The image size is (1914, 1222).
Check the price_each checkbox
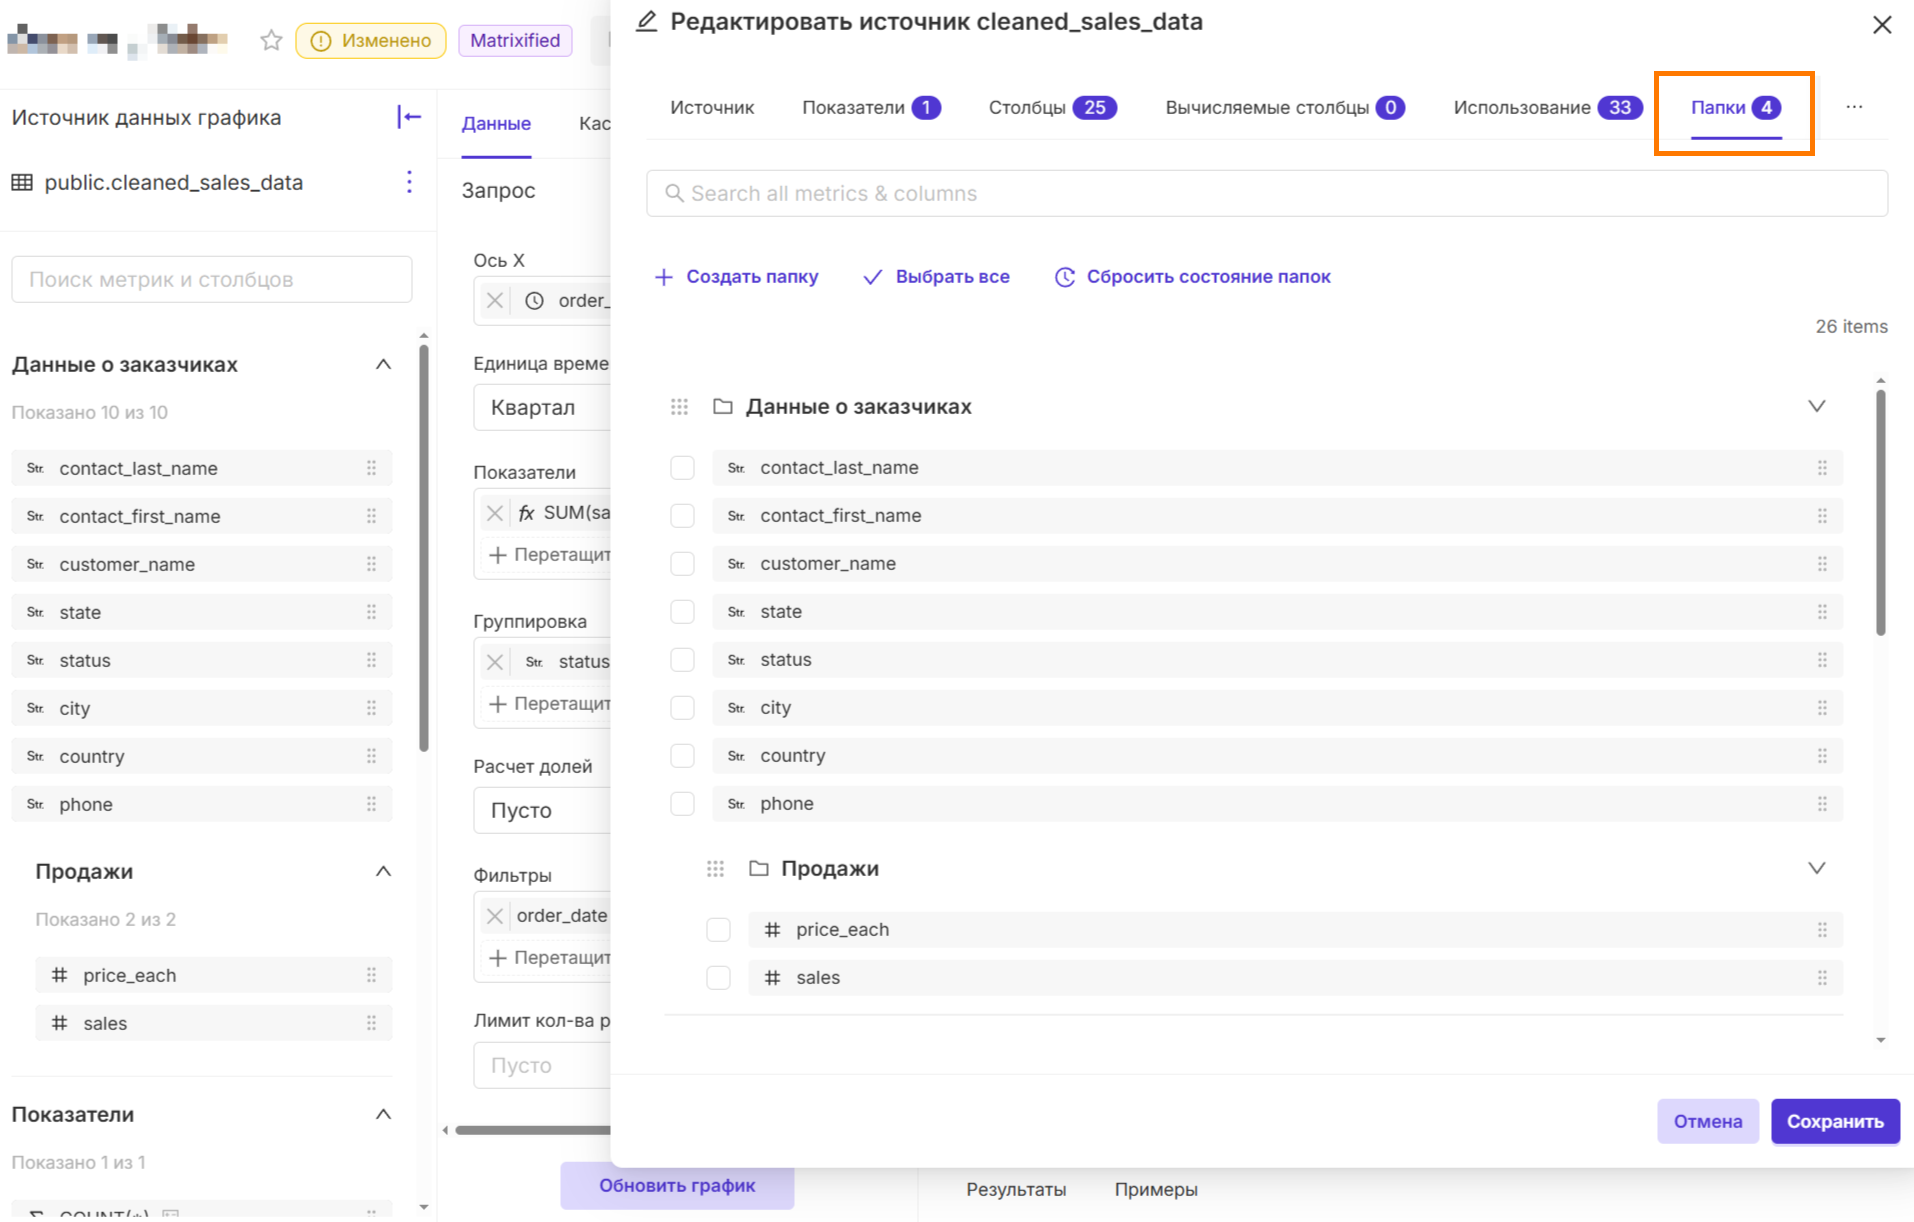point(718,930)
